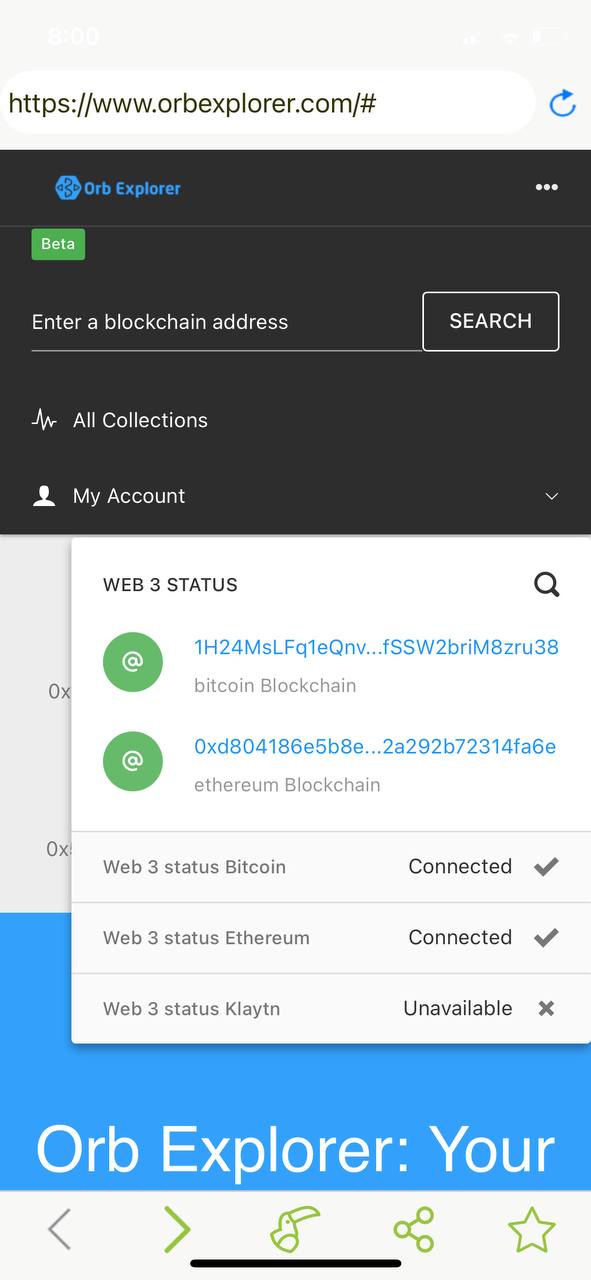Go forward with the green arrow
This screenshot has width=591, height=1280.
point(177,1230)
